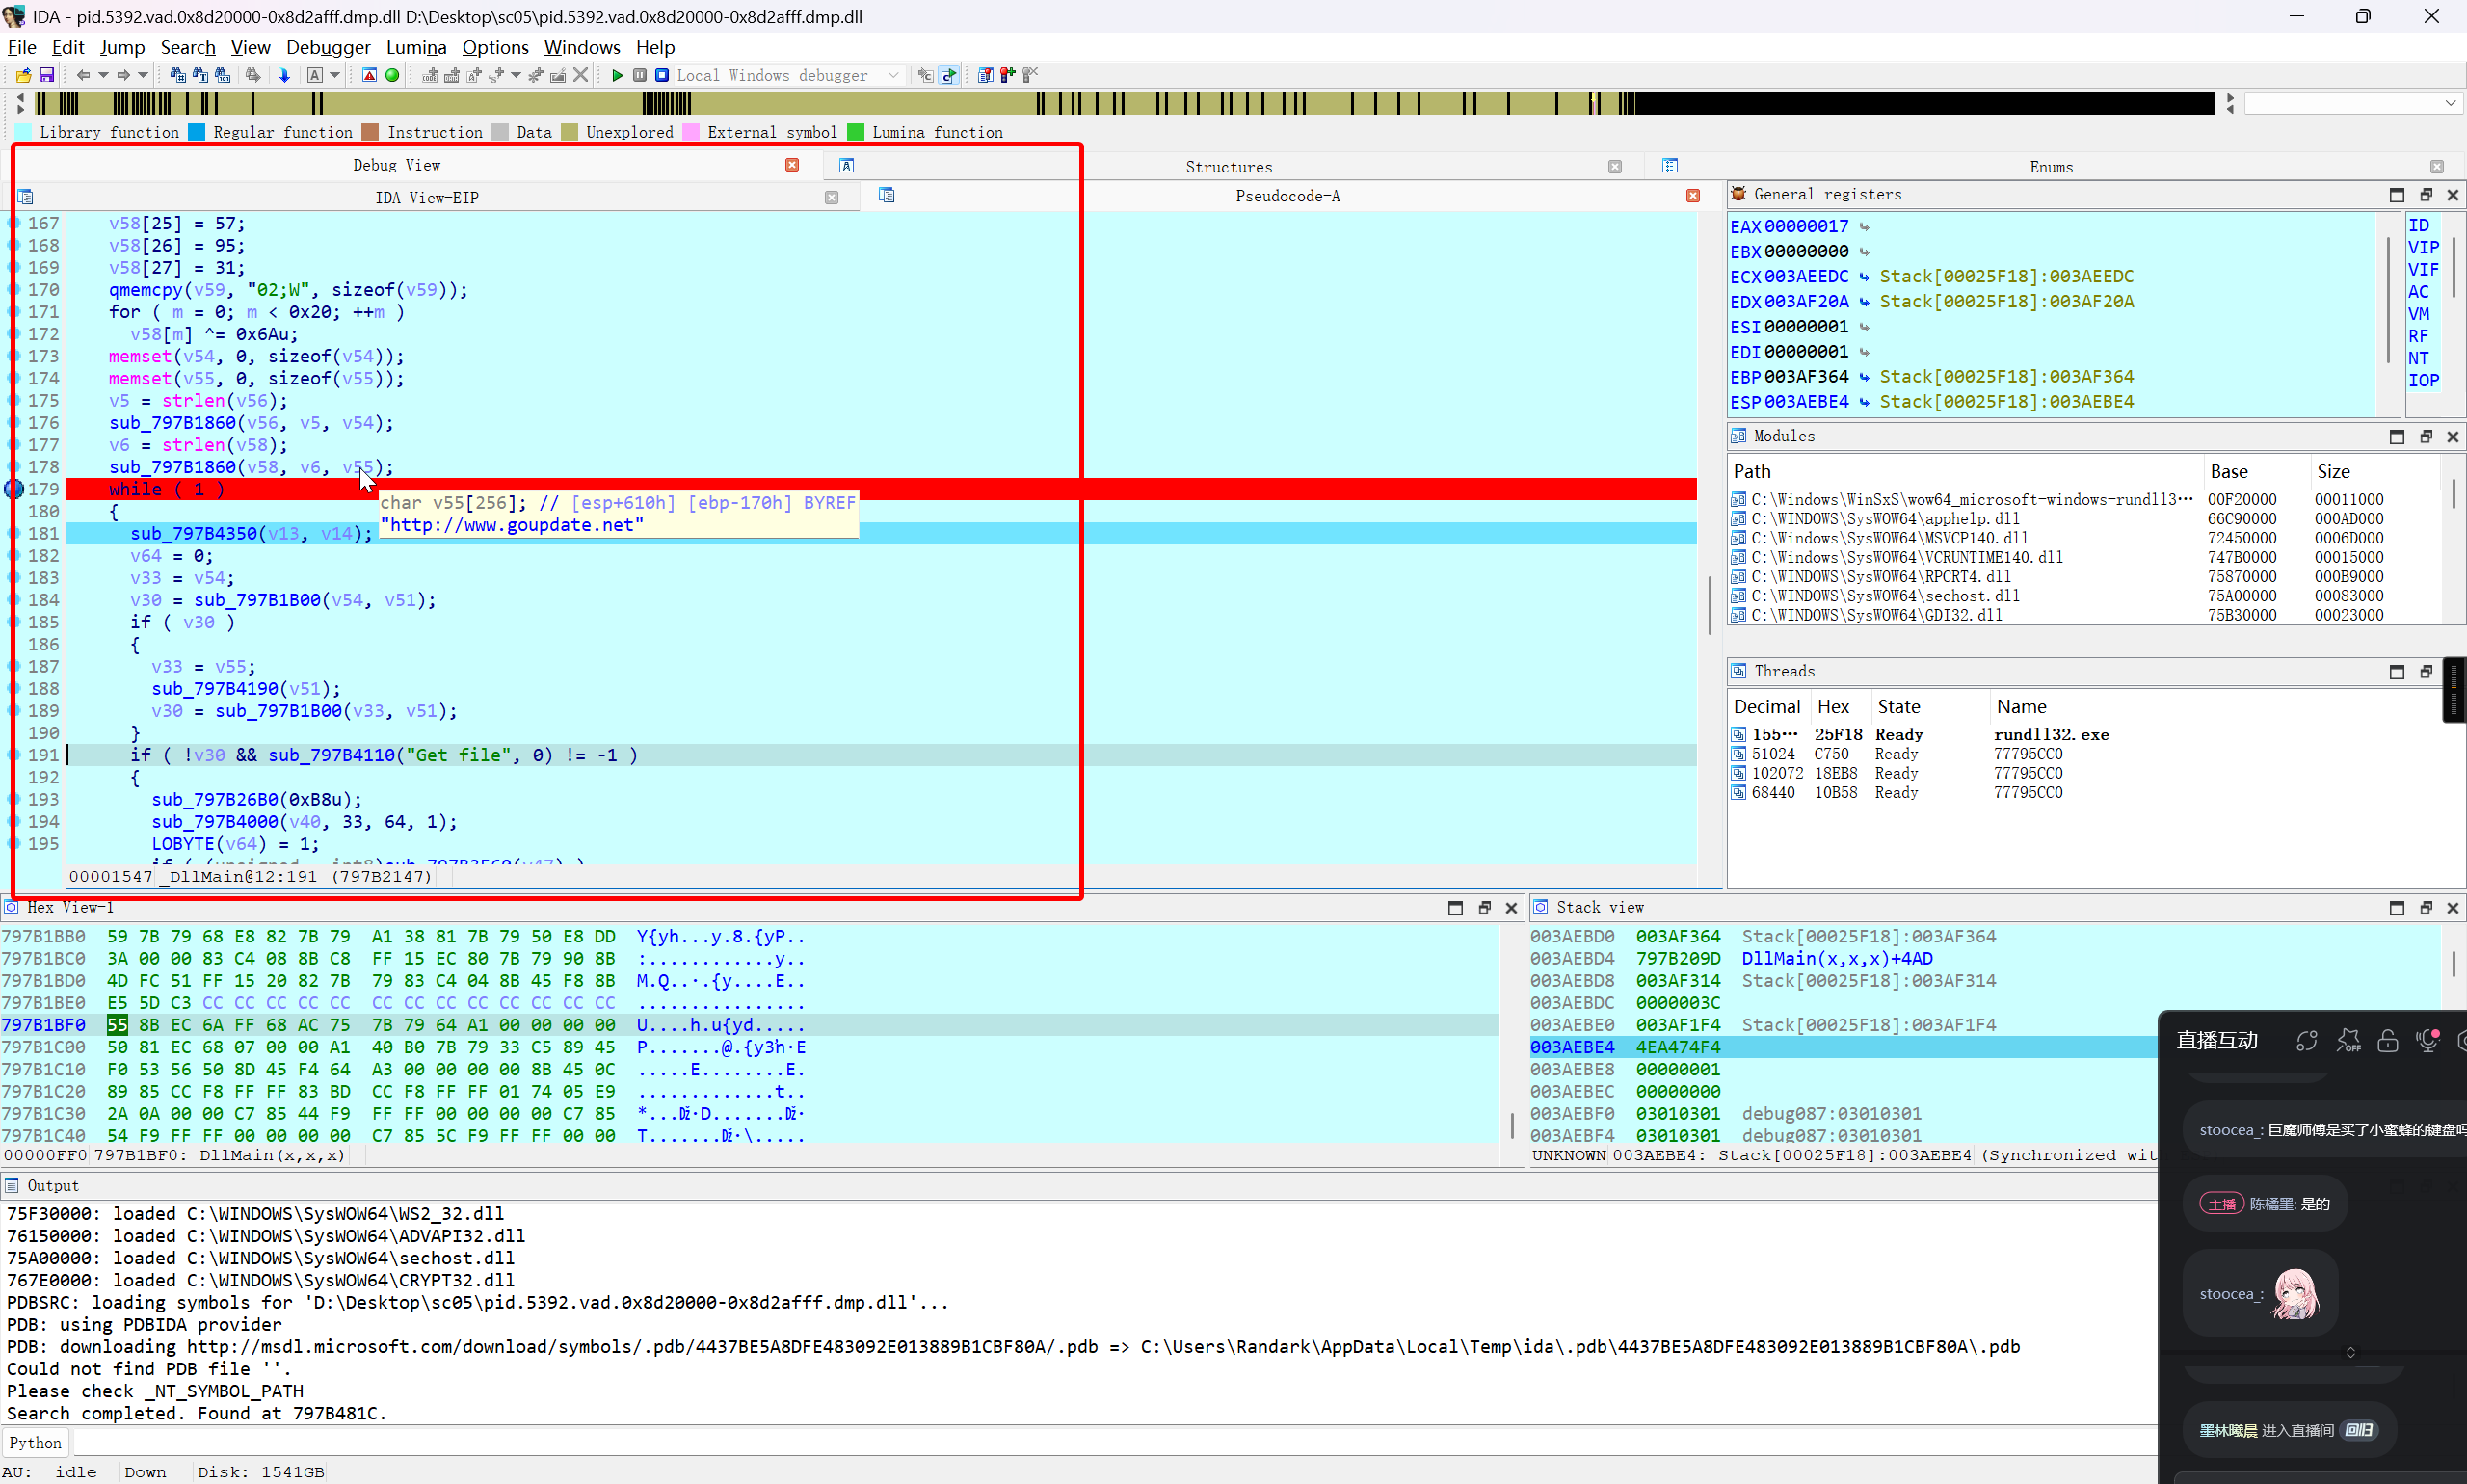Toggle the VIF flag in registers
2467x1484 pixels.
[2423, 269]
